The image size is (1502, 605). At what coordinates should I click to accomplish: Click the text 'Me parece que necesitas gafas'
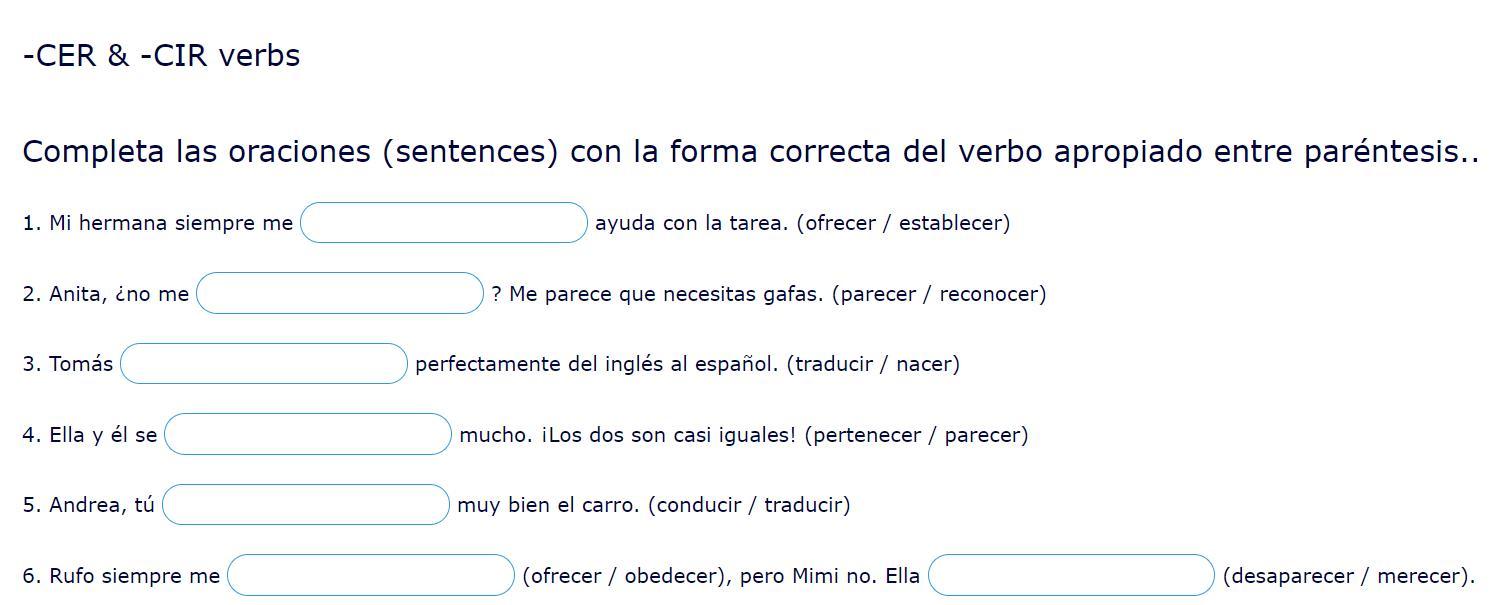click(x=667, y=294)
